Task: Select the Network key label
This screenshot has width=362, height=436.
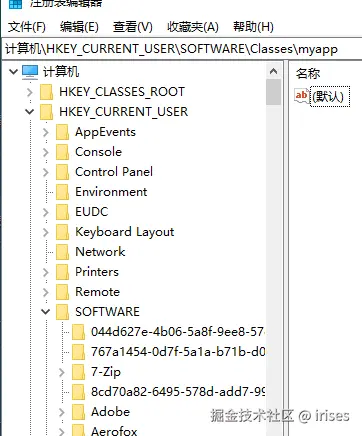Action: [x=100, y=252]
